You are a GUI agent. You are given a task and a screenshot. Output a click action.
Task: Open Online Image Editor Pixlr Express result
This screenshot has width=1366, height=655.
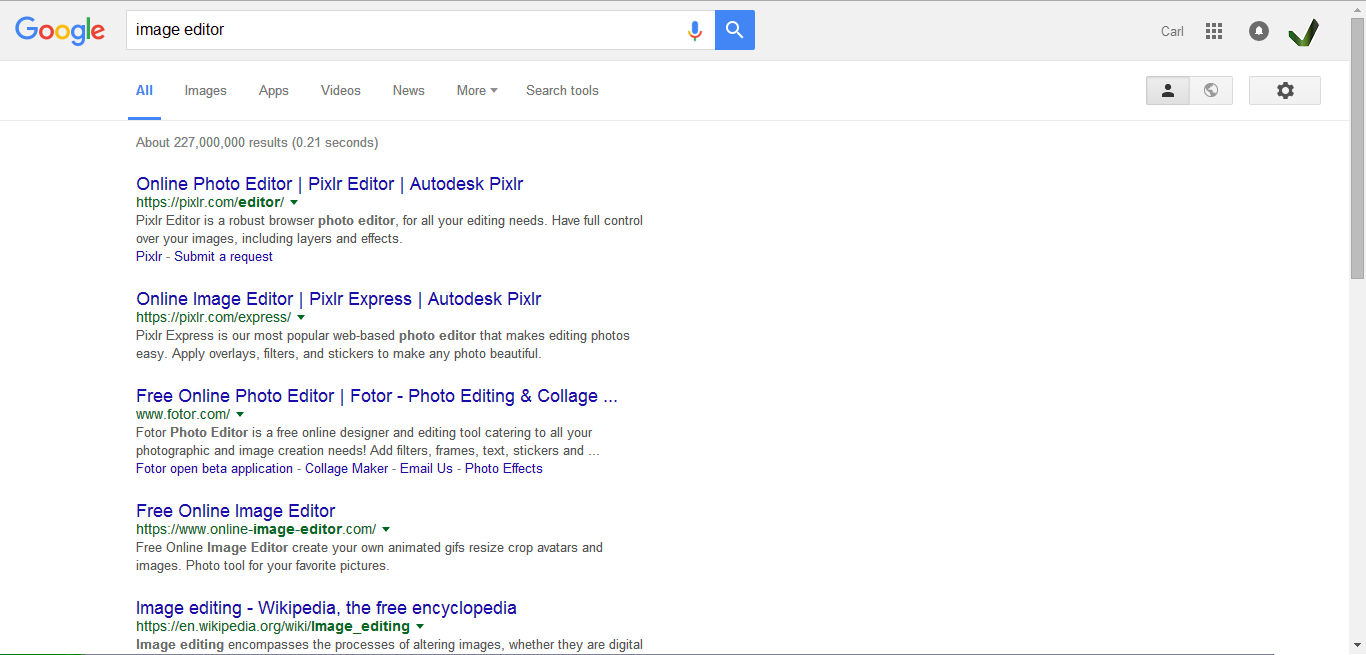point(339,299)
